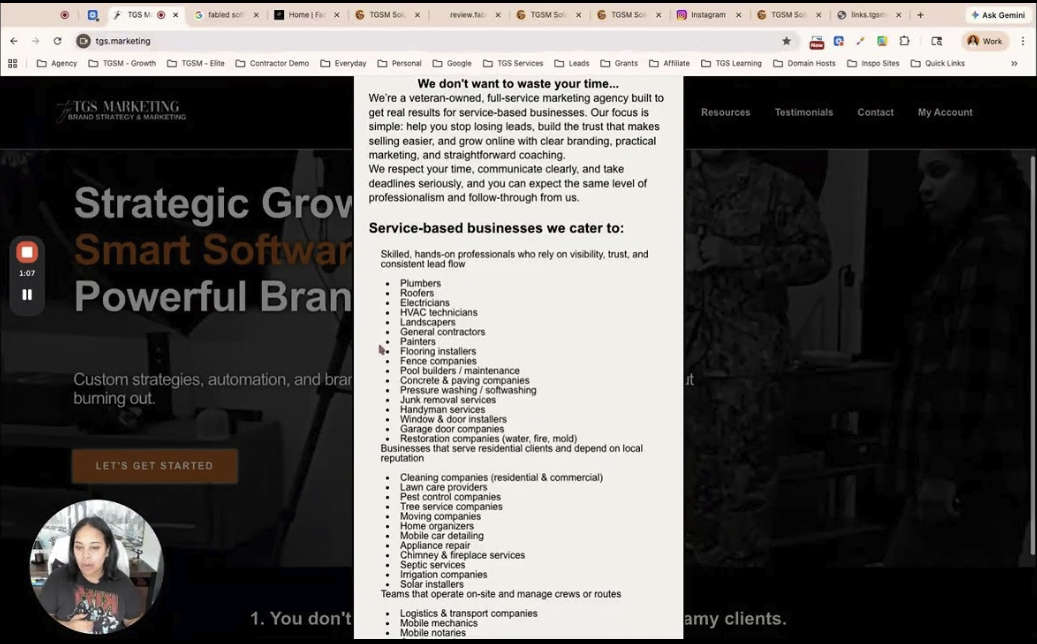Open the green and yellow extension icon
The width and height of the screenshot is (1037, 644).
click(882, 41)
